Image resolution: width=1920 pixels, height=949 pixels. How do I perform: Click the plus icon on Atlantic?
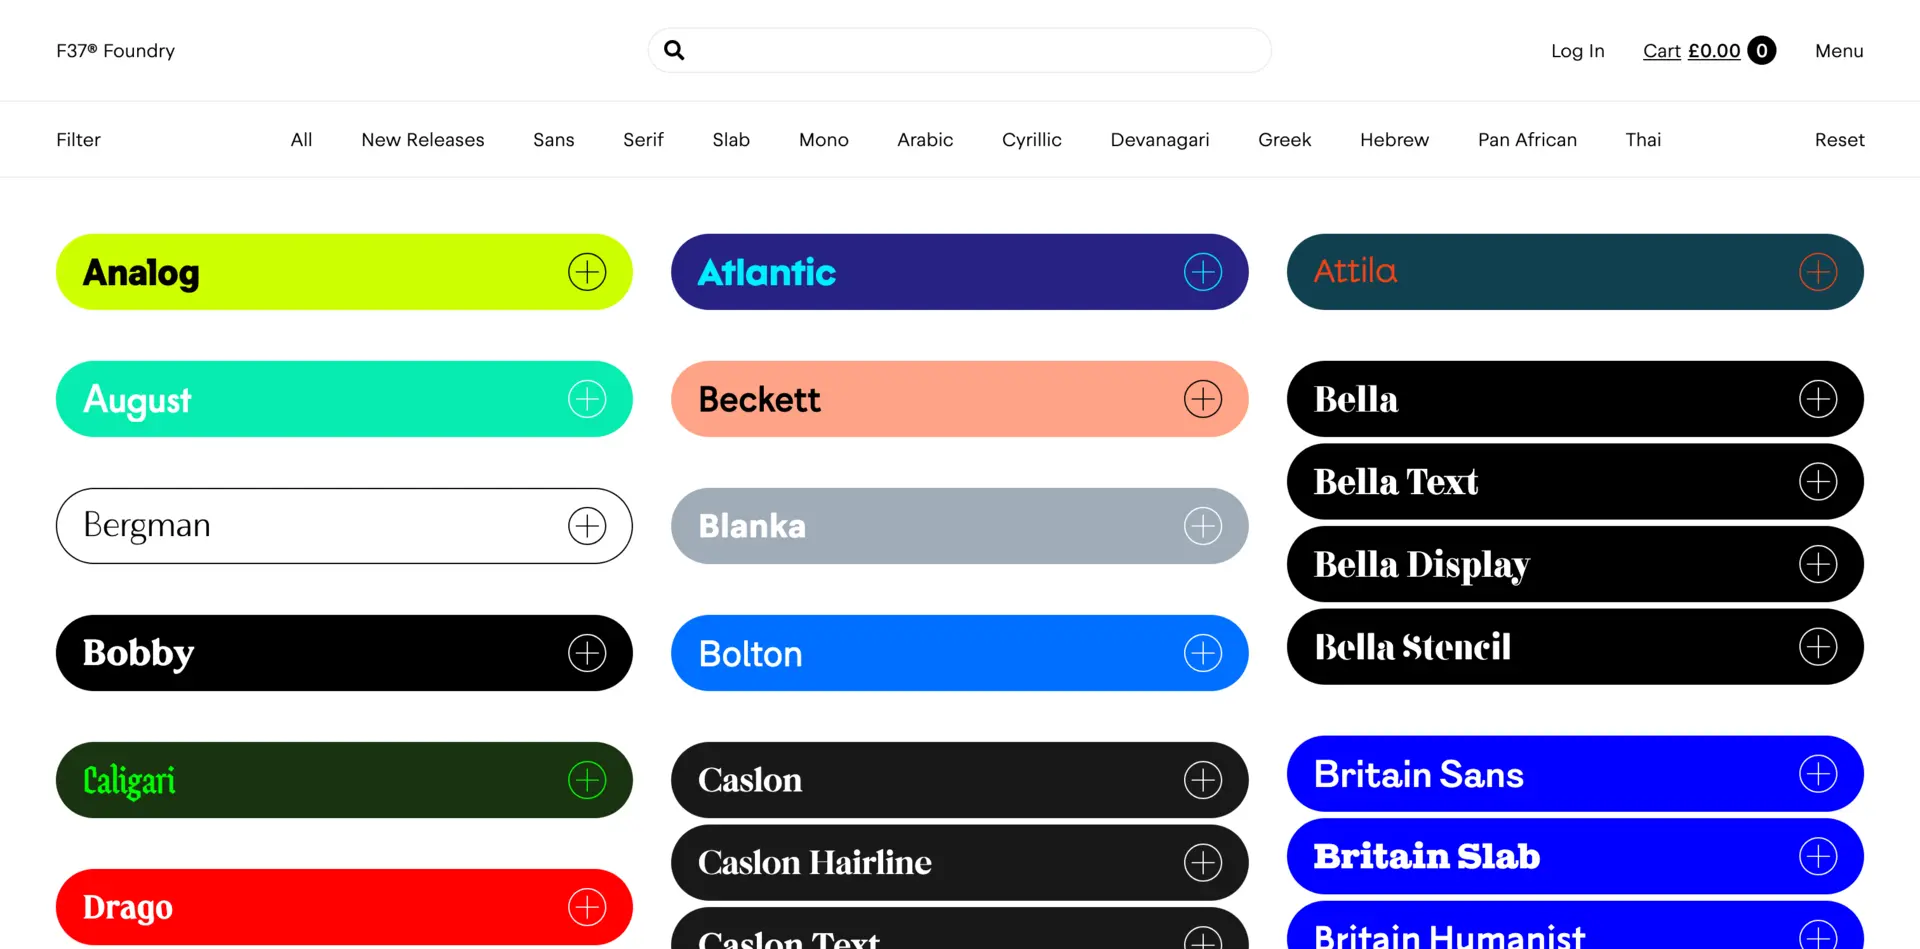[x=1202, y=272]
